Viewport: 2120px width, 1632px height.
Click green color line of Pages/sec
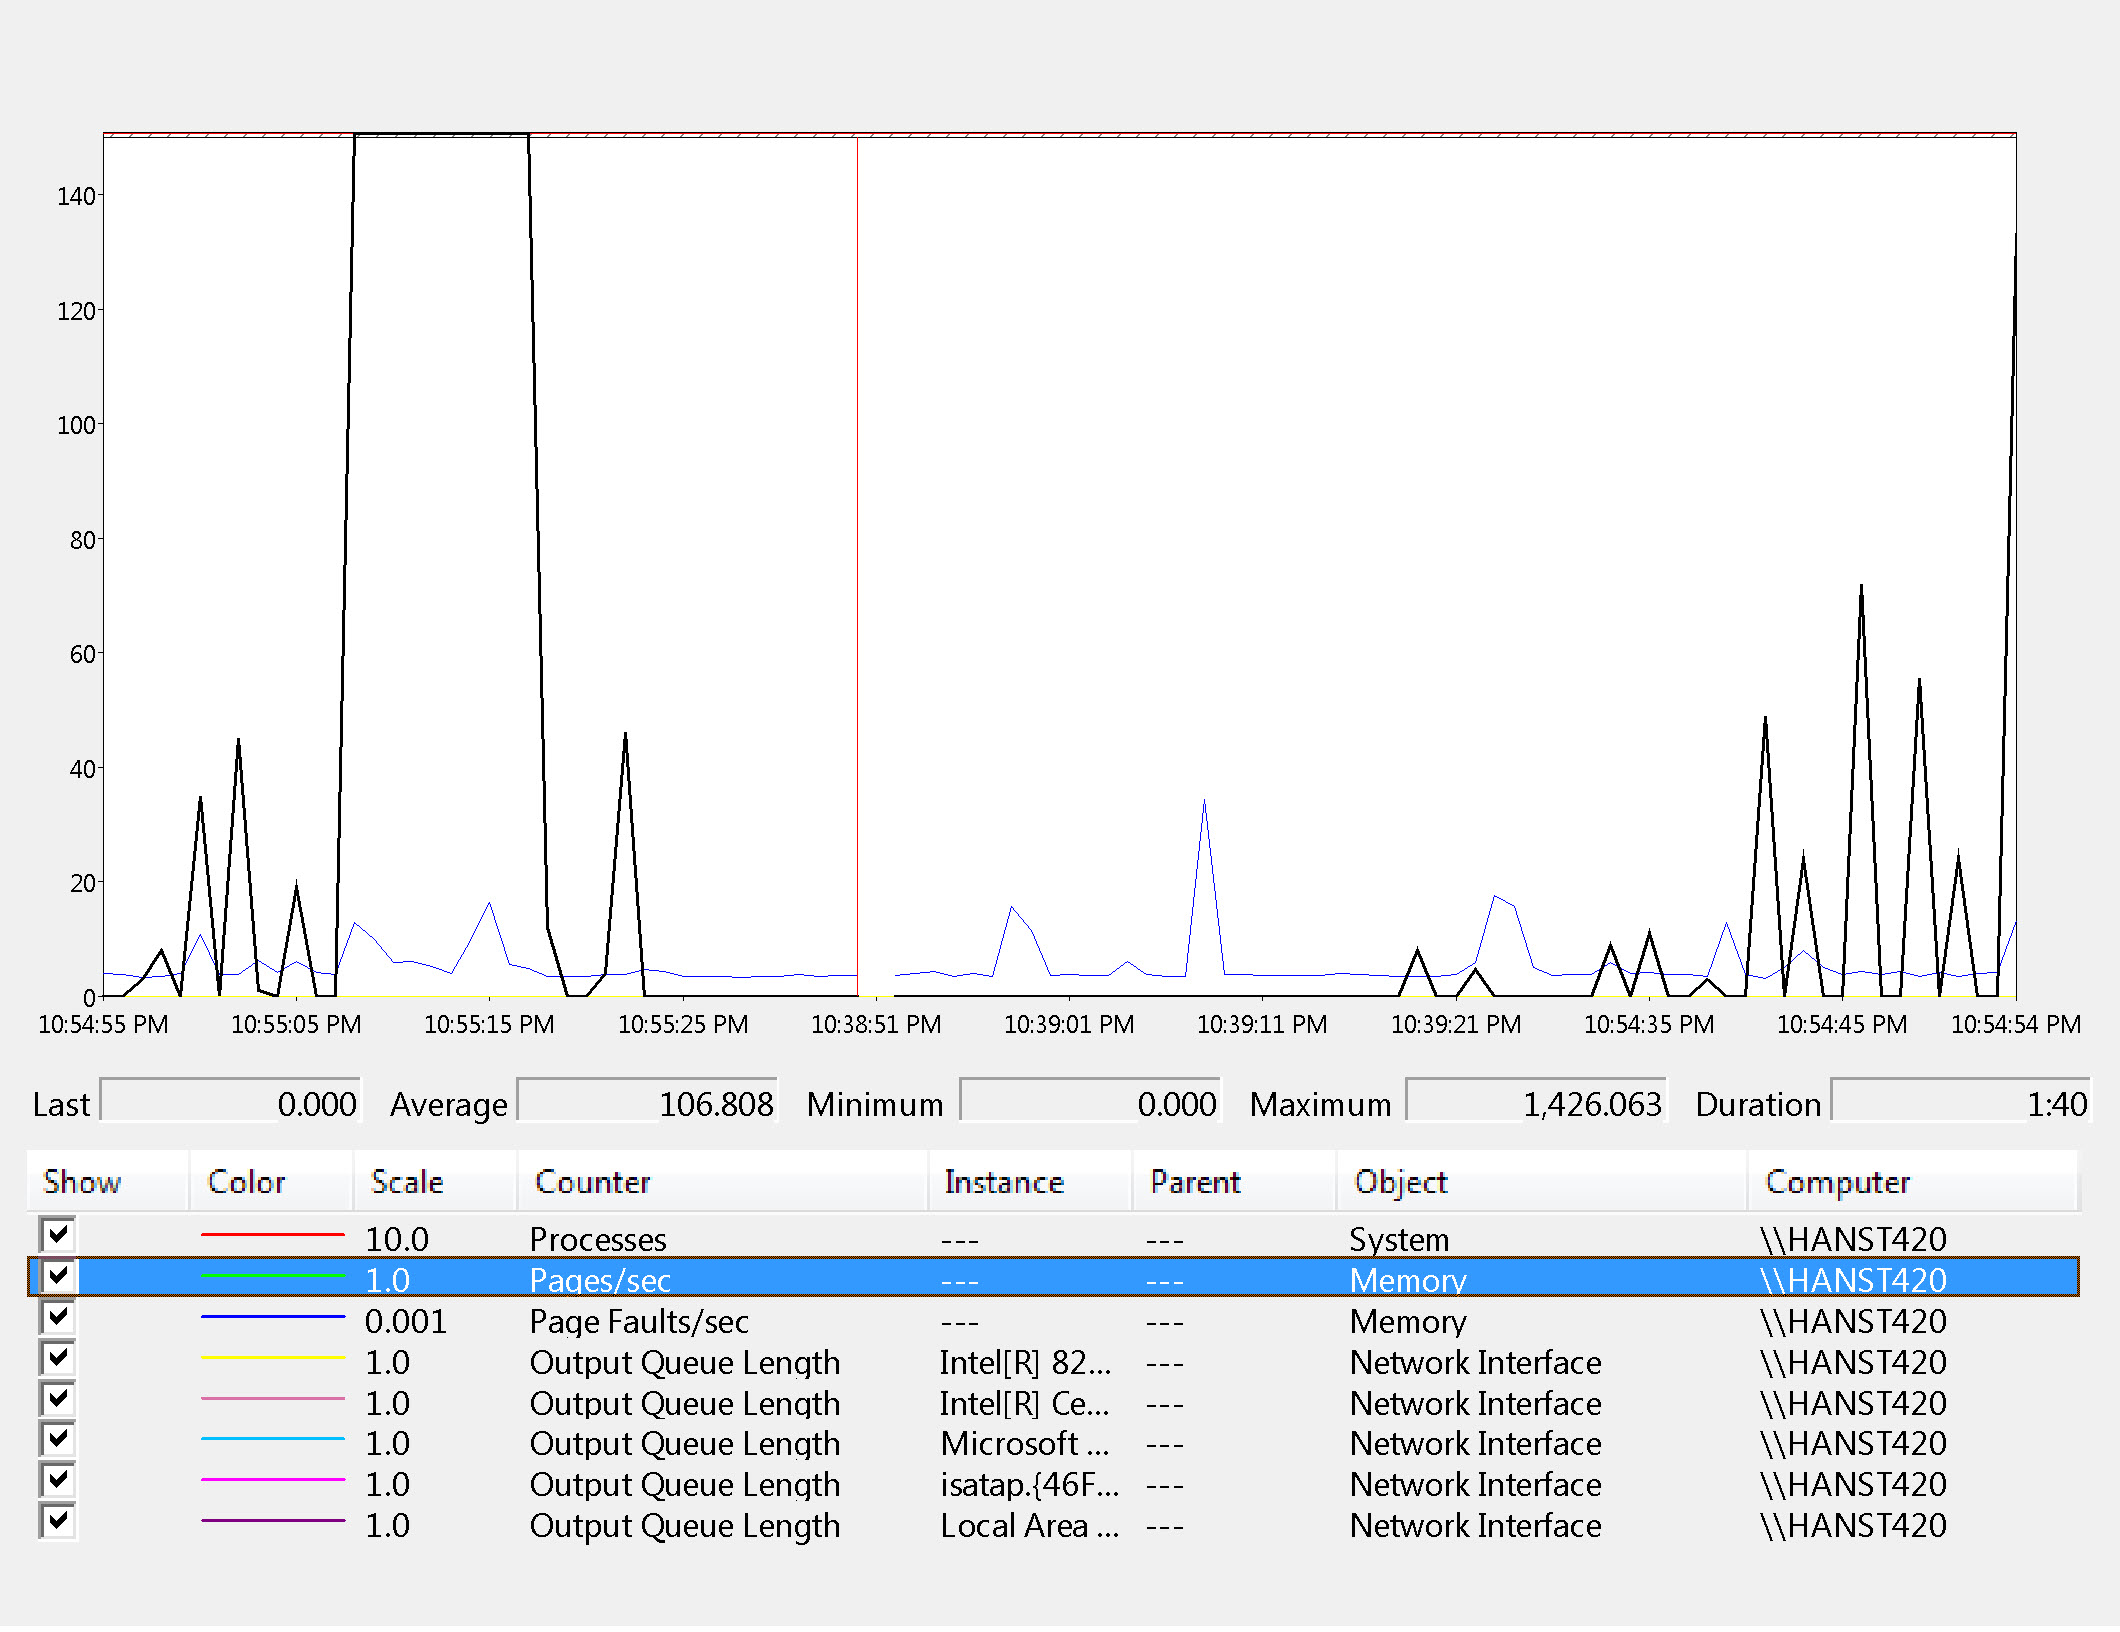272,1276
